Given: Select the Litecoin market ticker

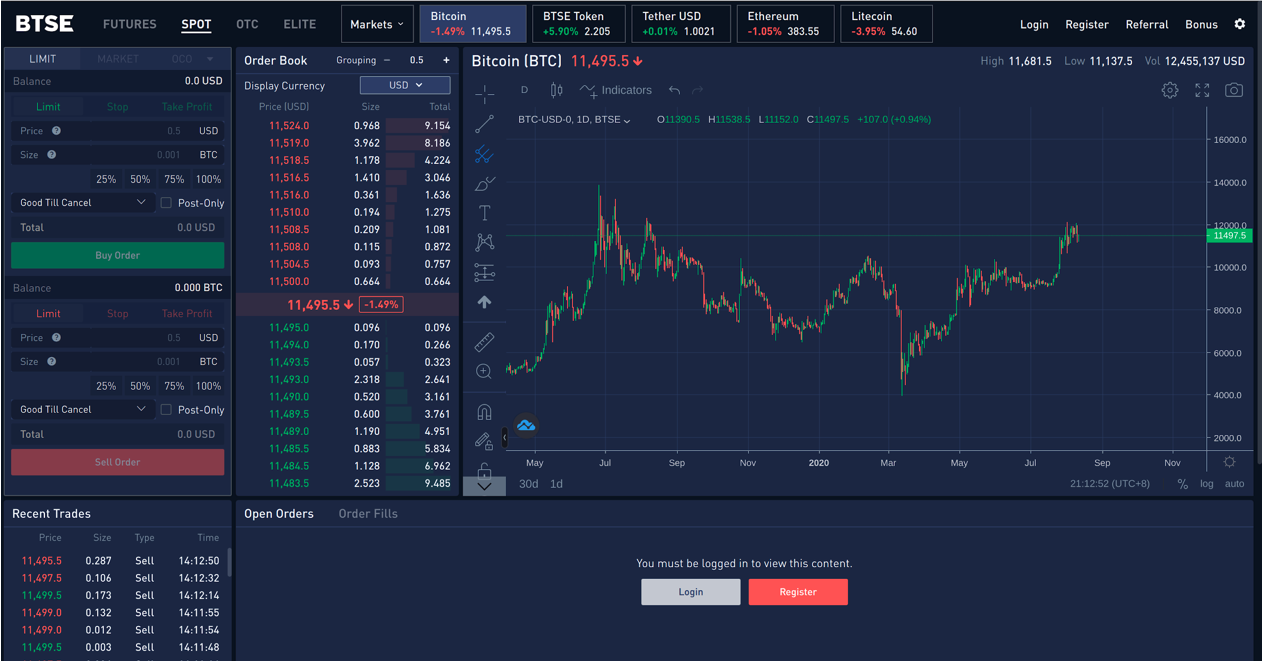Looking at the screenshot, I should [x=887, y=24].
